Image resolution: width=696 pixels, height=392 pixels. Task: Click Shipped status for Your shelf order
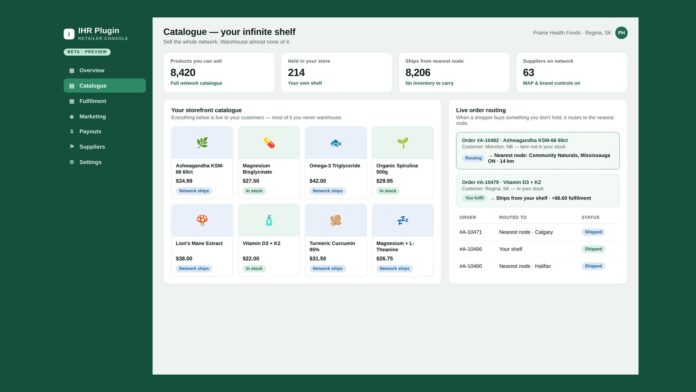tap(593, 249)
